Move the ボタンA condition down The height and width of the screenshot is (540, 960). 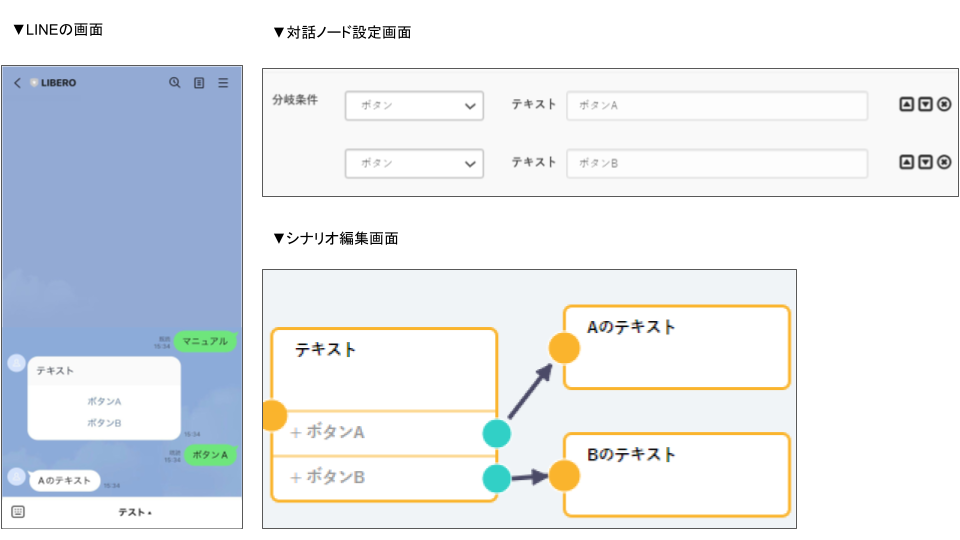tap(925, 105)
